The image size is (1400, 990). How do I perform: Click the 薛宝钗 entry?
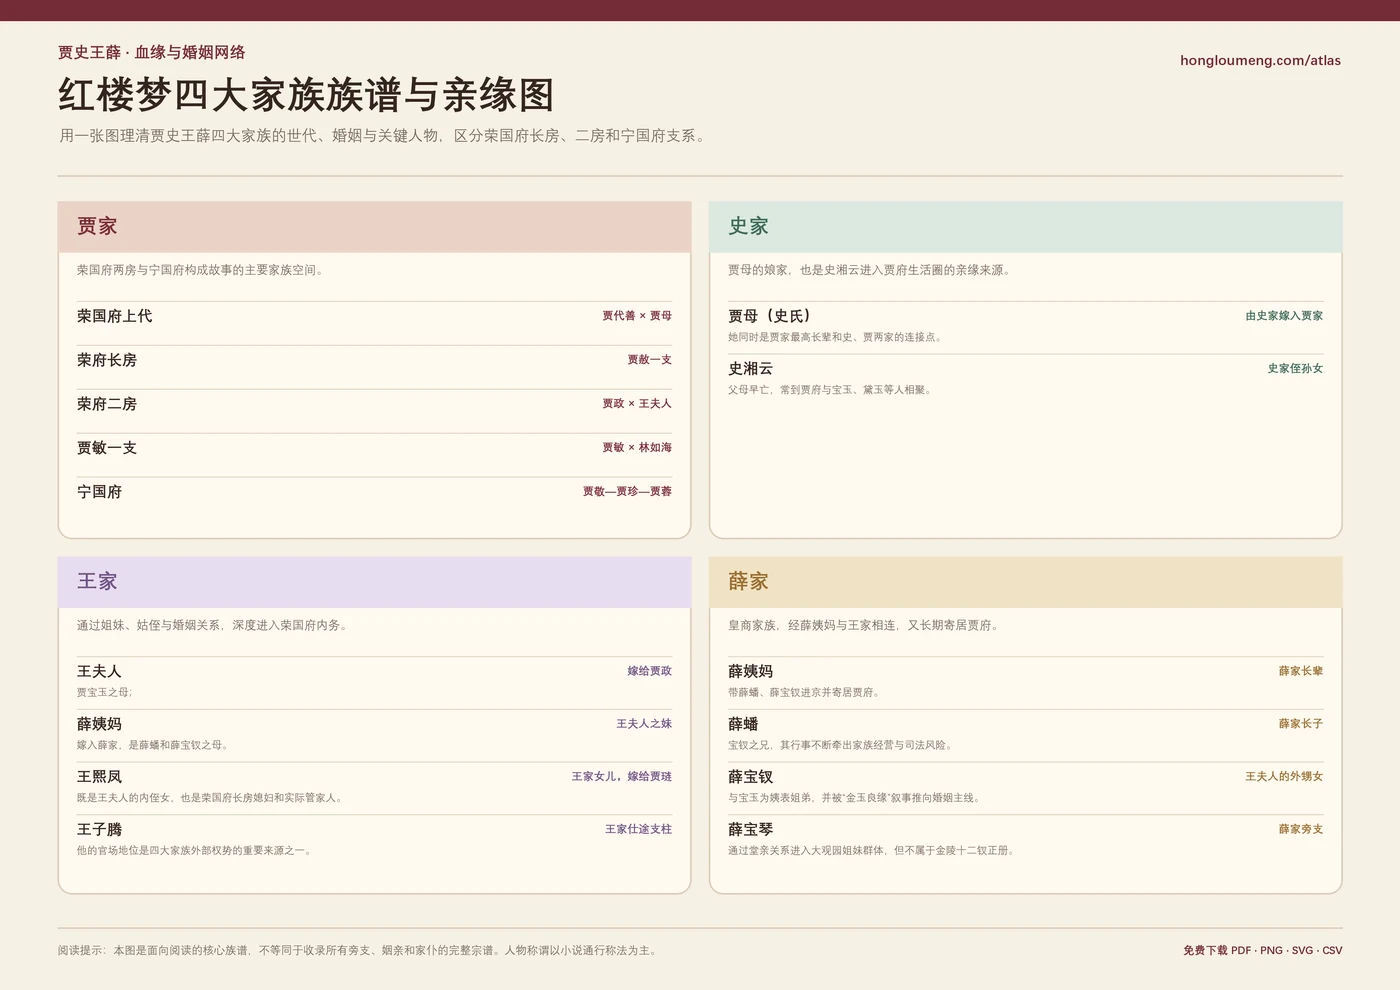750,777
